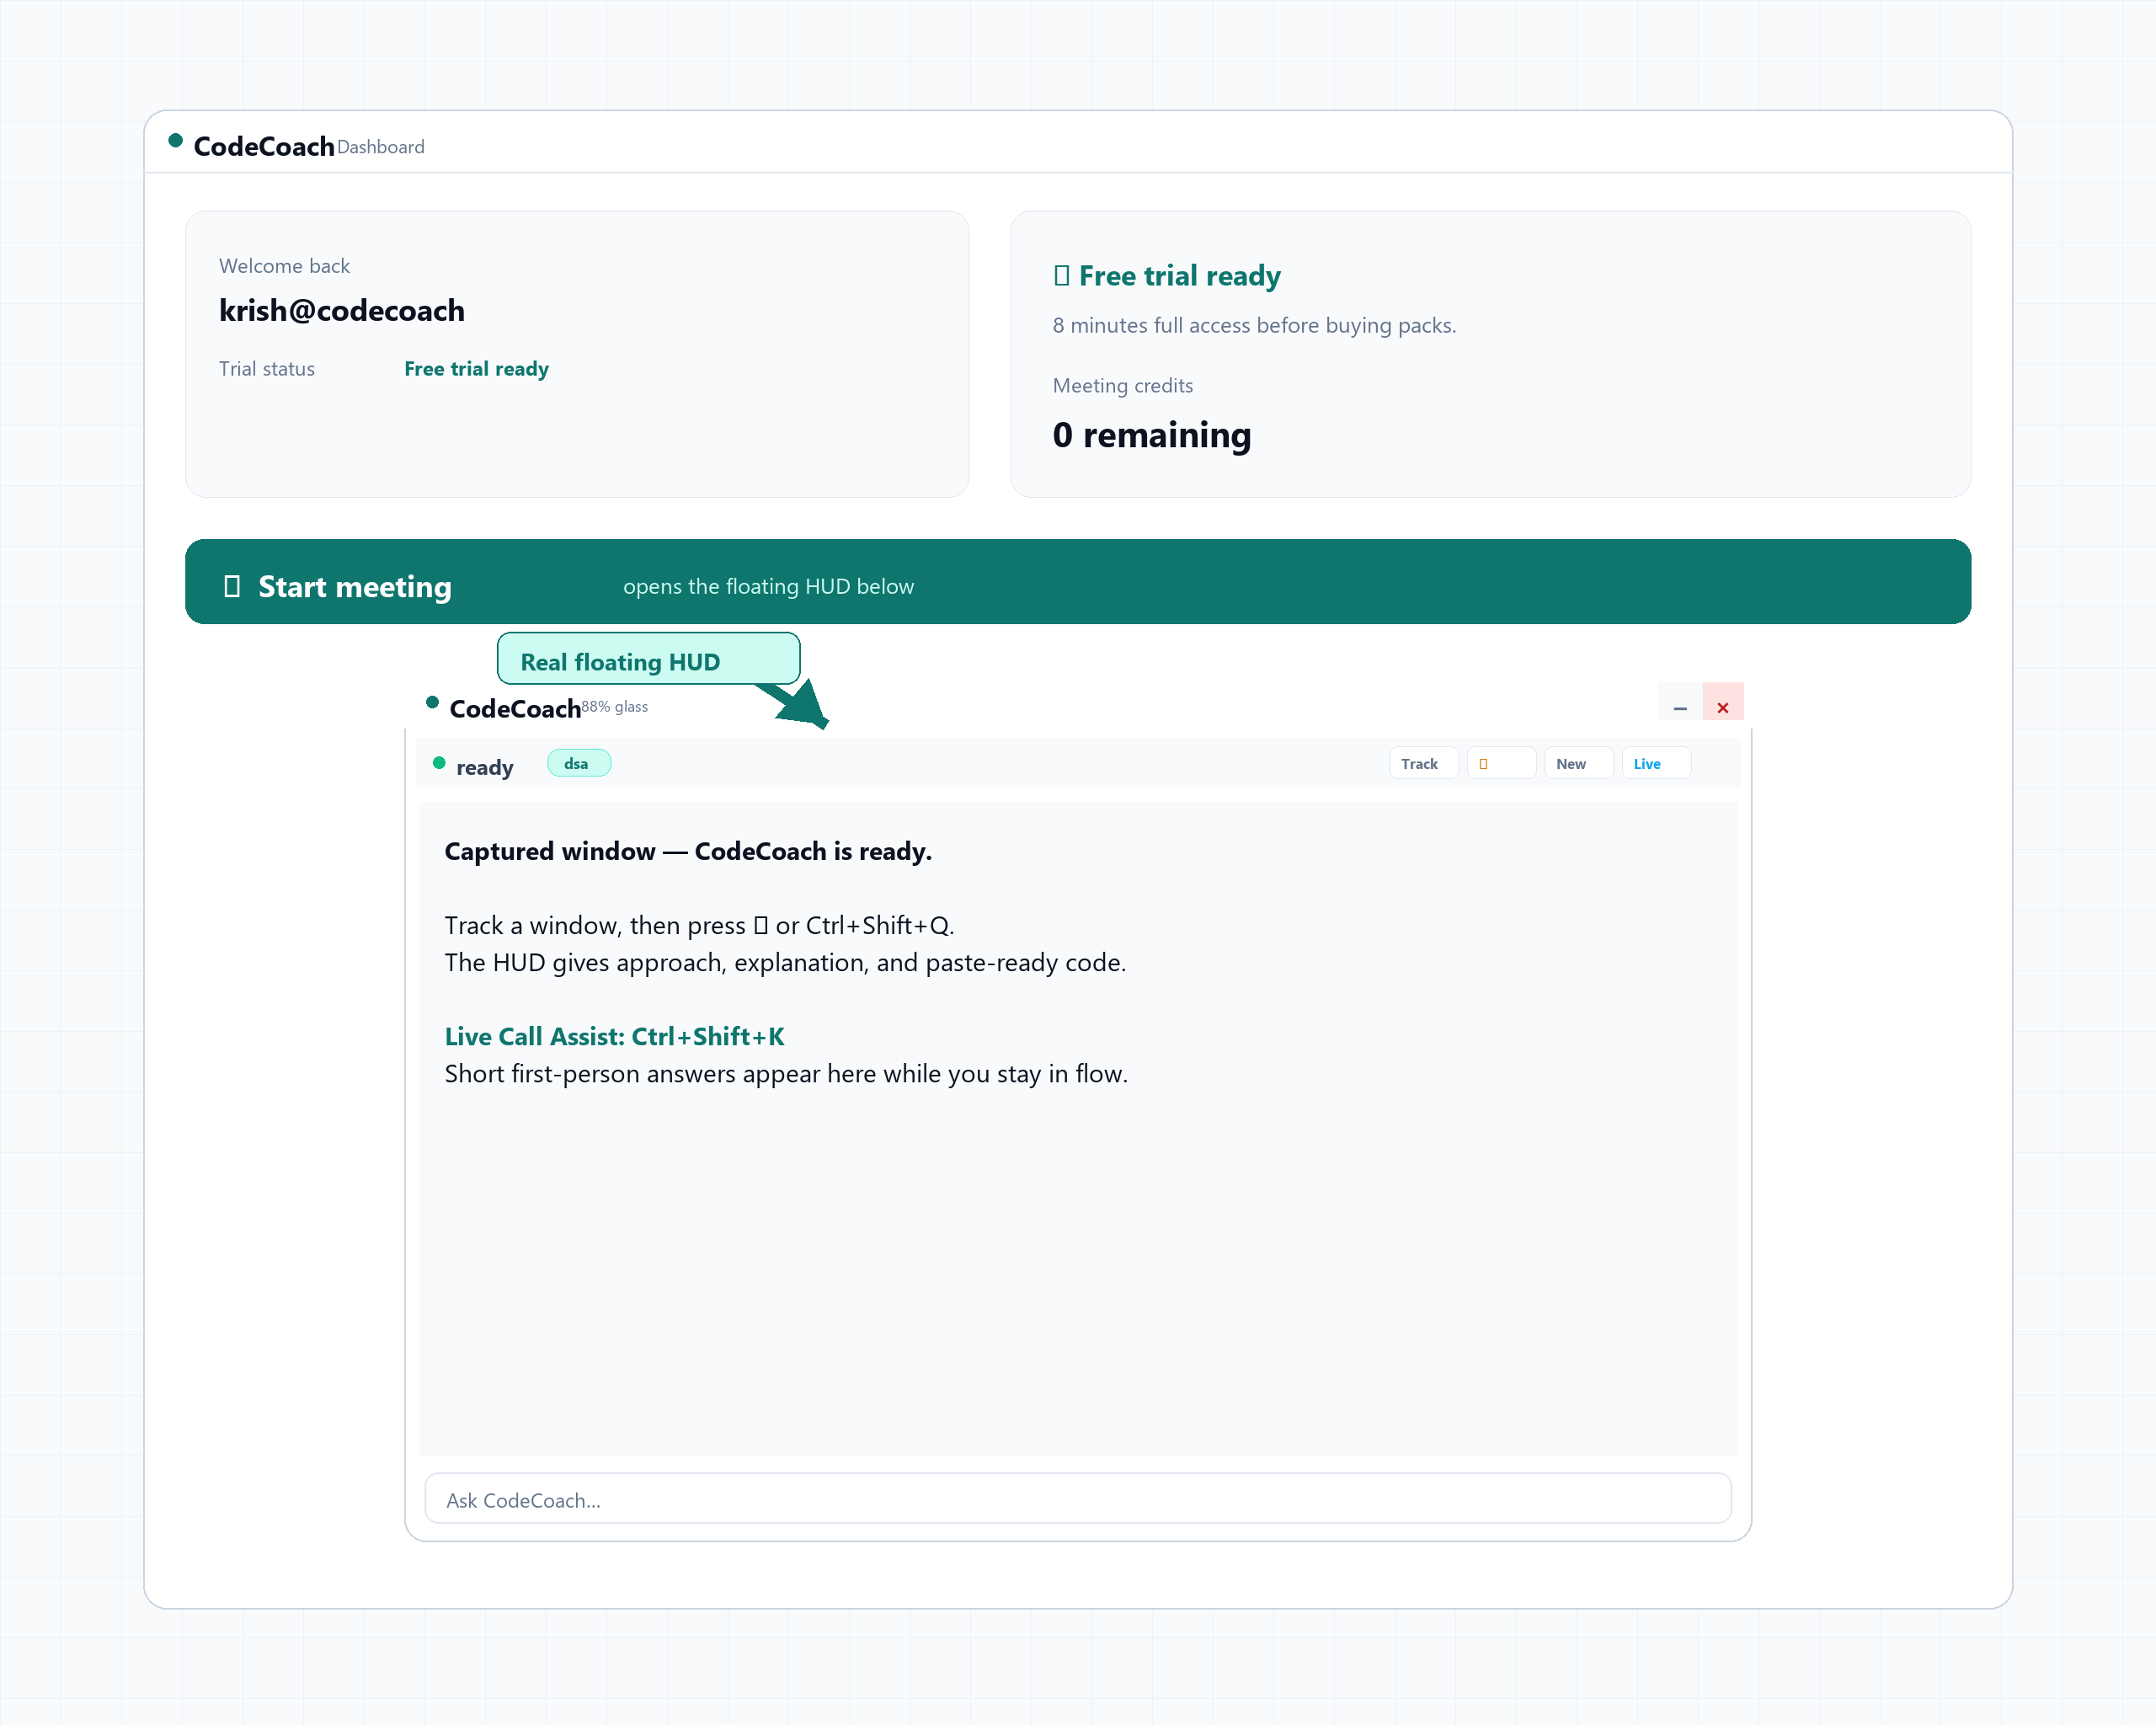
Task: Click 'Captured window — CodeCoach is ready.' heading
Action: point(688,851)
